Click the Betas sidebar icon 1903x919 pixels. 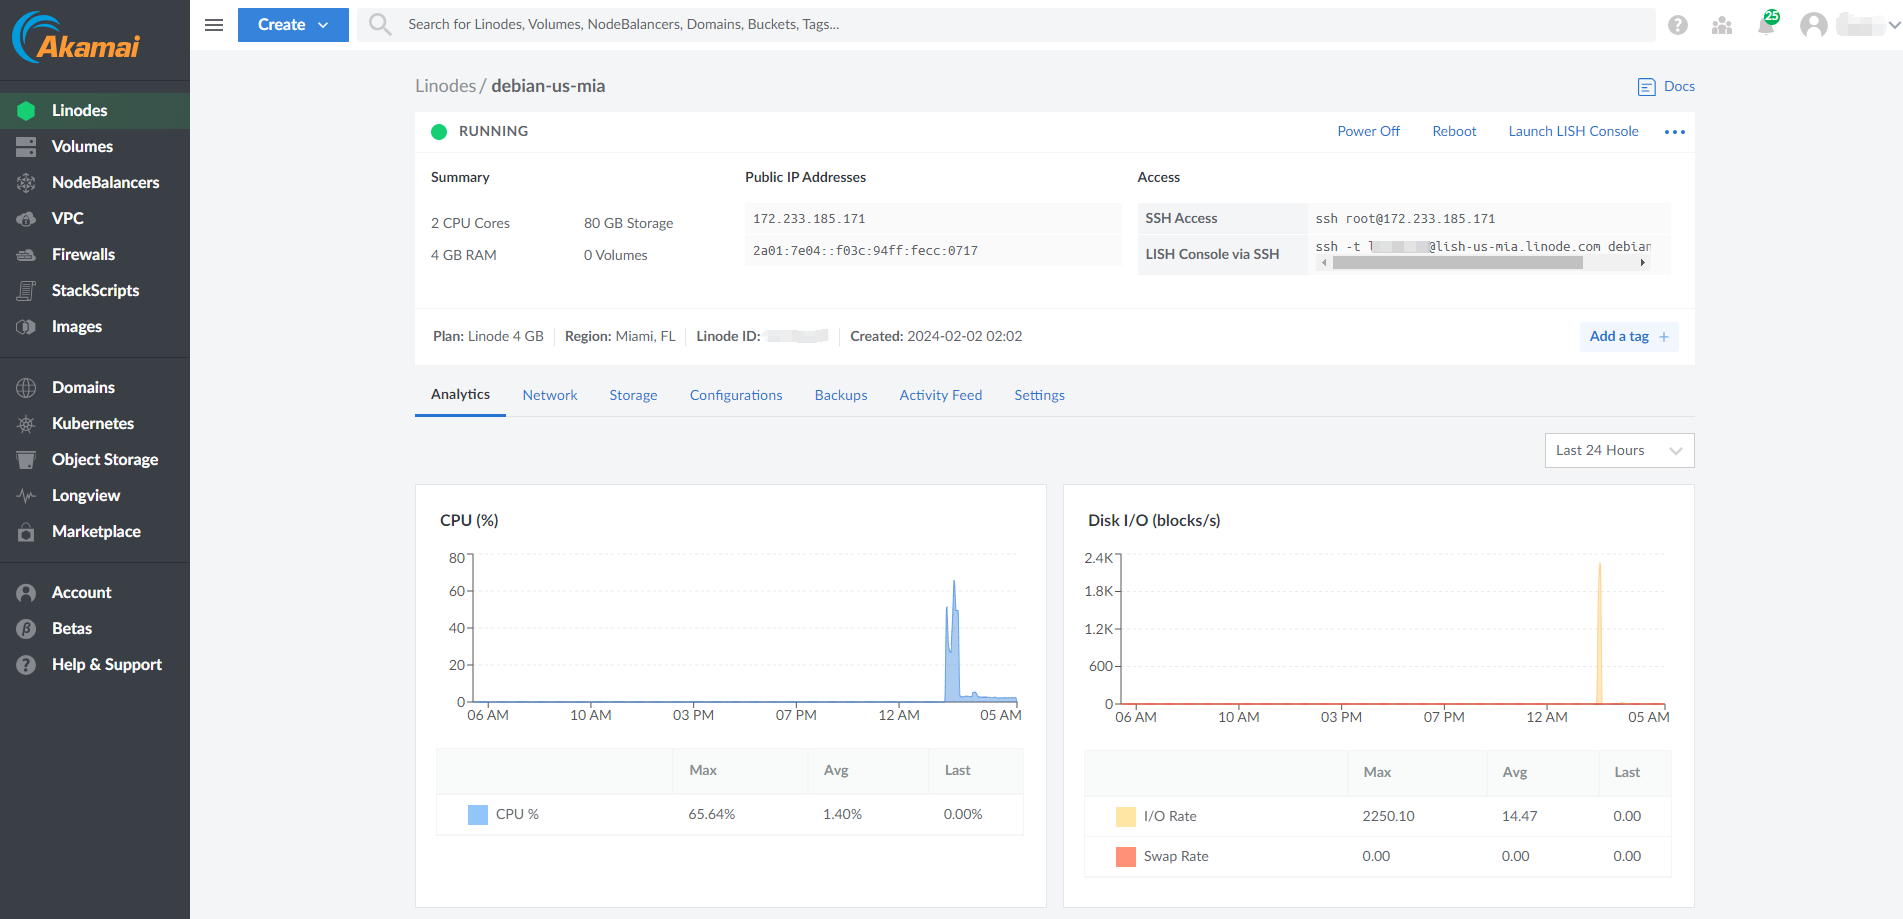point(26,628)
